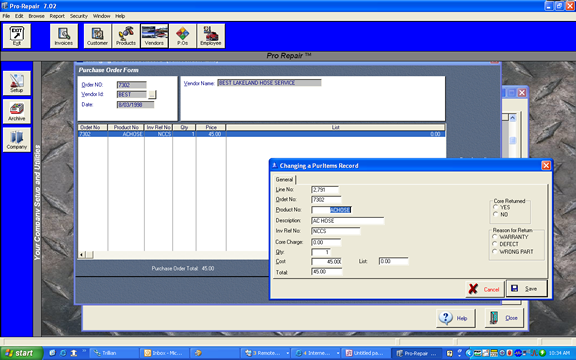This screenshot has width=576, height=360.
Task: Select YES for Core Returned
Action: (496, 208)
